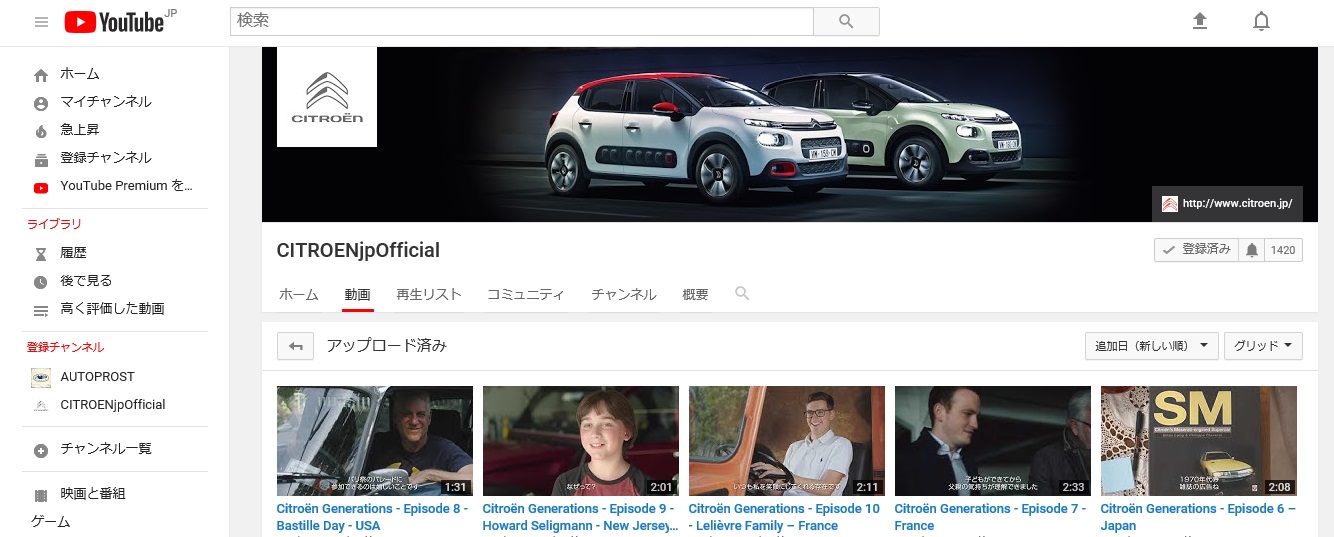
Task: Open the video upload icon
Action: [1200, 21]
